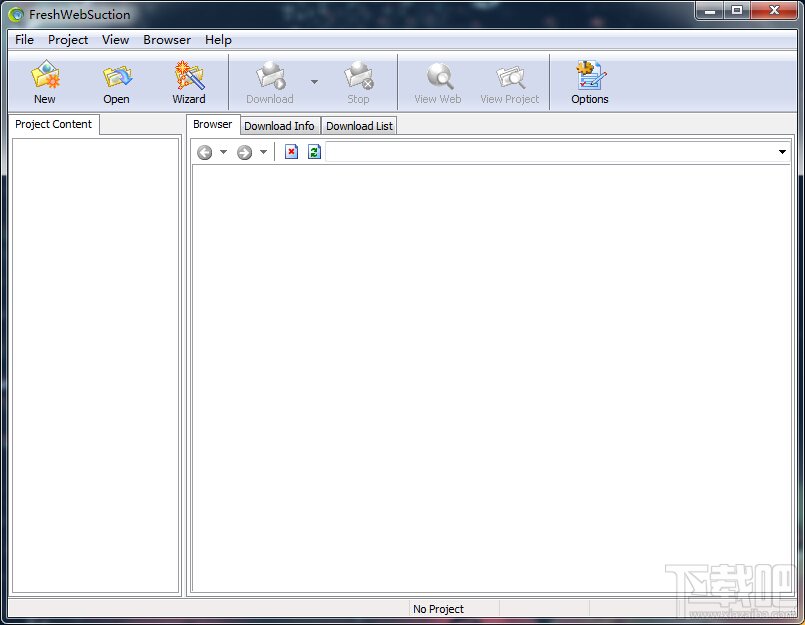Screen dimensions: 805x625
Task: Open the Project menu
Action: [68, 40]
